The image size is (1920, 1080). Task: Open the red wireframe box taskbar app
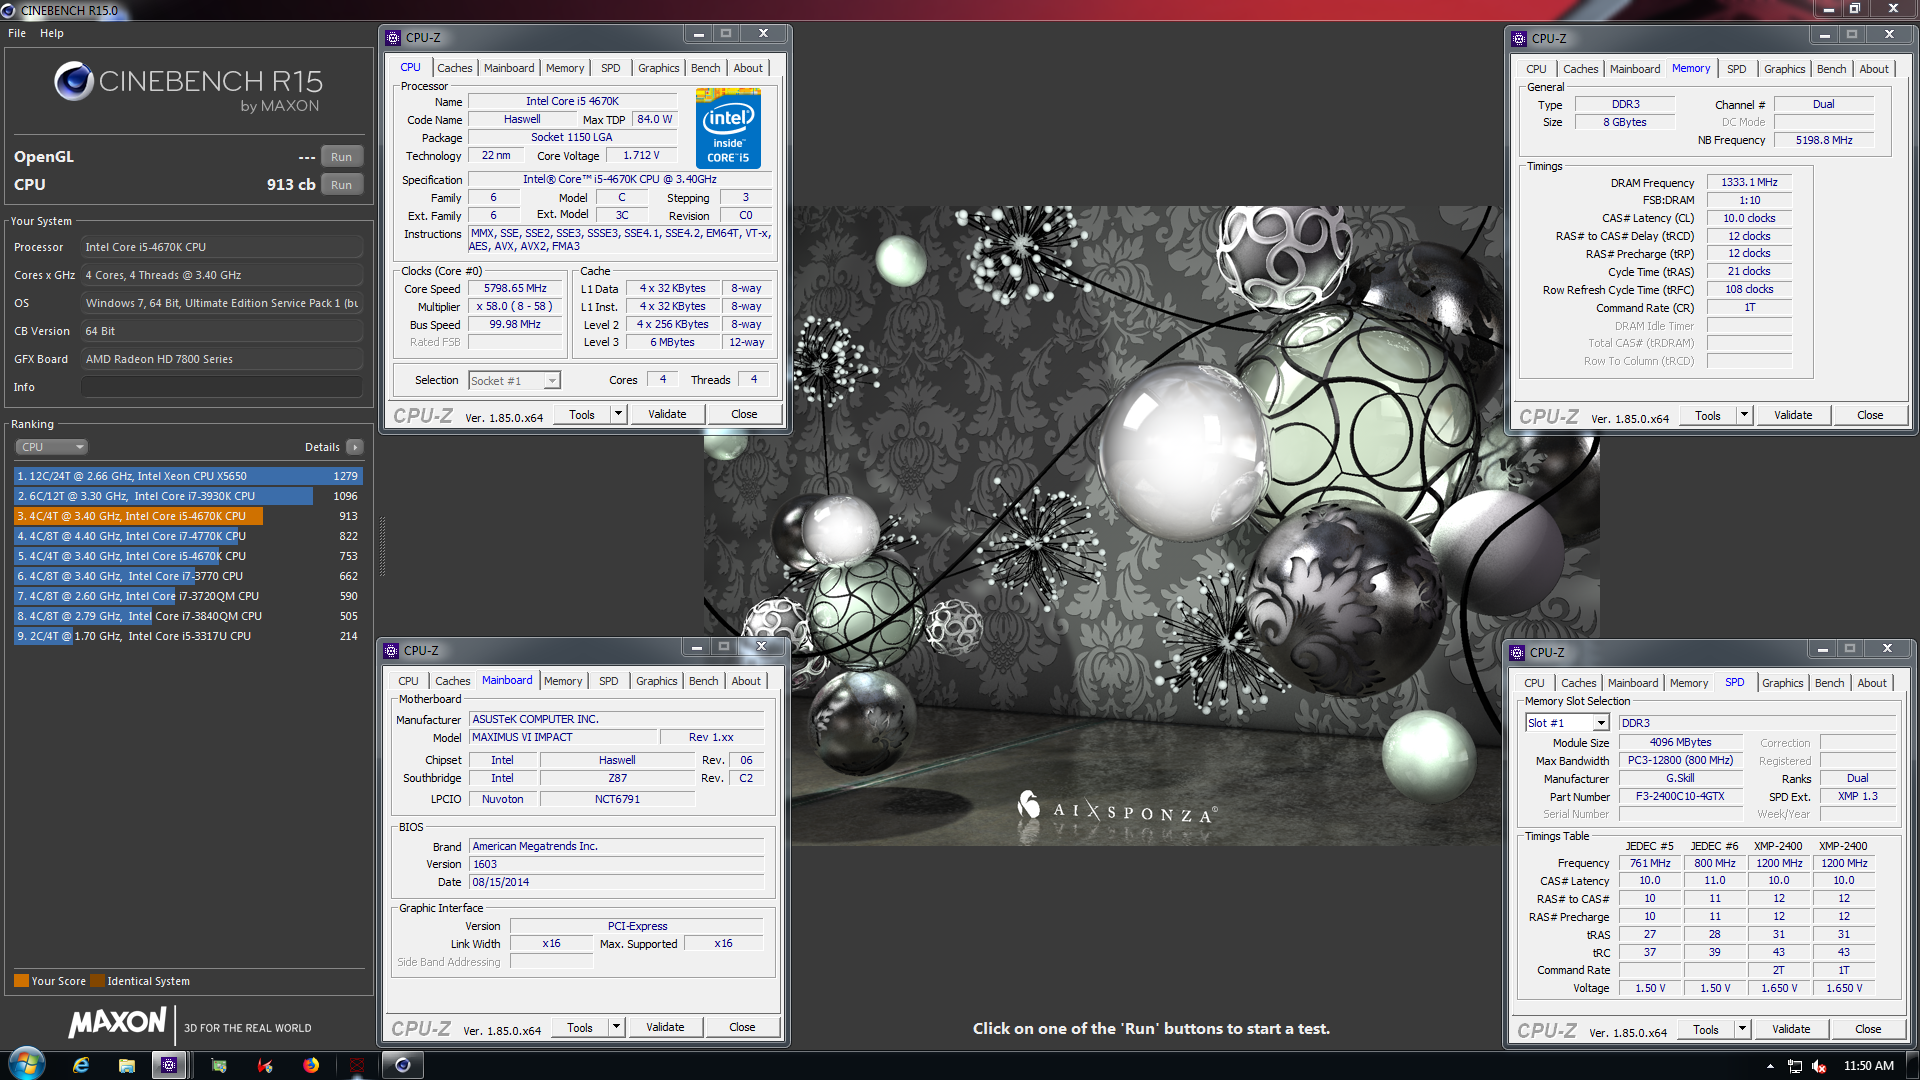(x=357, y=1065)
